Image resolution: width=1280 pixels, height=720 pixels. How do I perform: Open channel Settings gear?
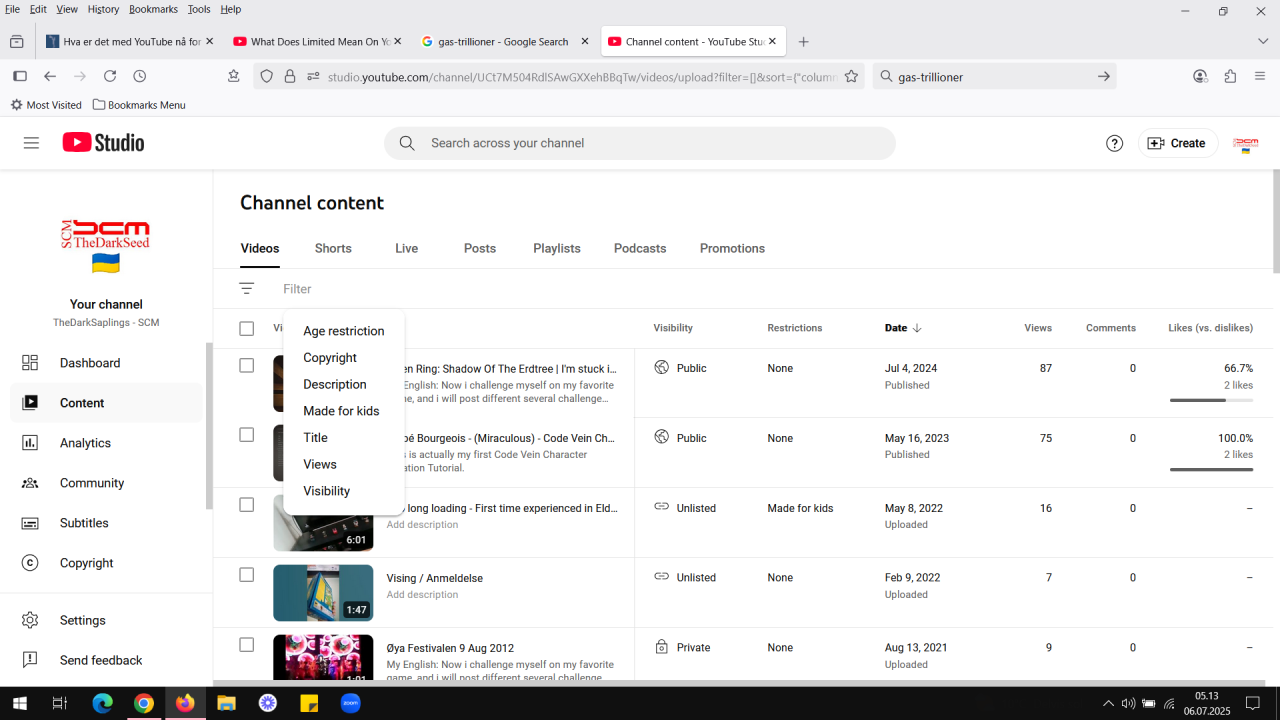82,620
